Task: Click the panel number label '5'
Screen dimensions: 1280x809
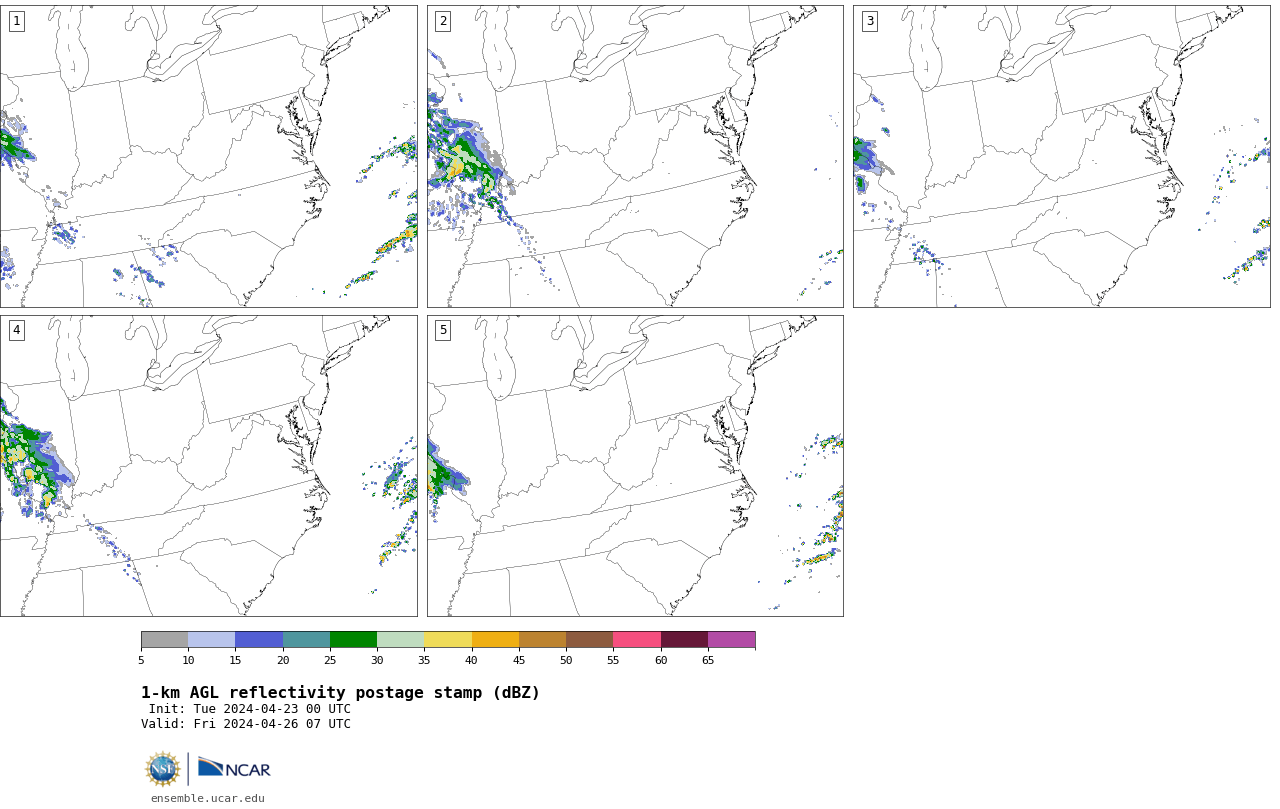Action: [x=443, y=330]
